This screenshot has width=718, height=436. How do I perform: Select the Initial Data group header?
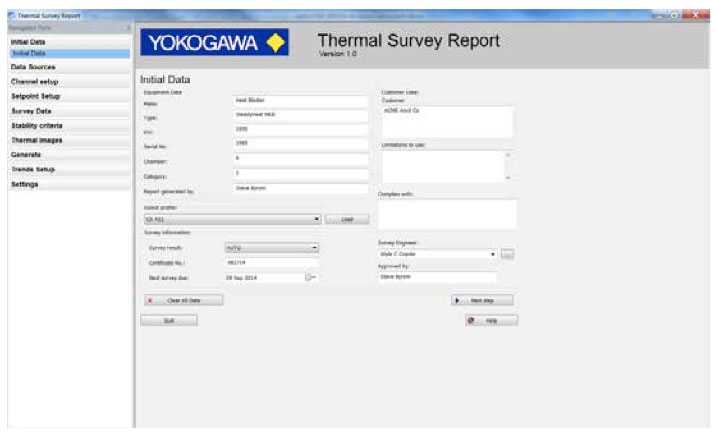click(70, 42)
